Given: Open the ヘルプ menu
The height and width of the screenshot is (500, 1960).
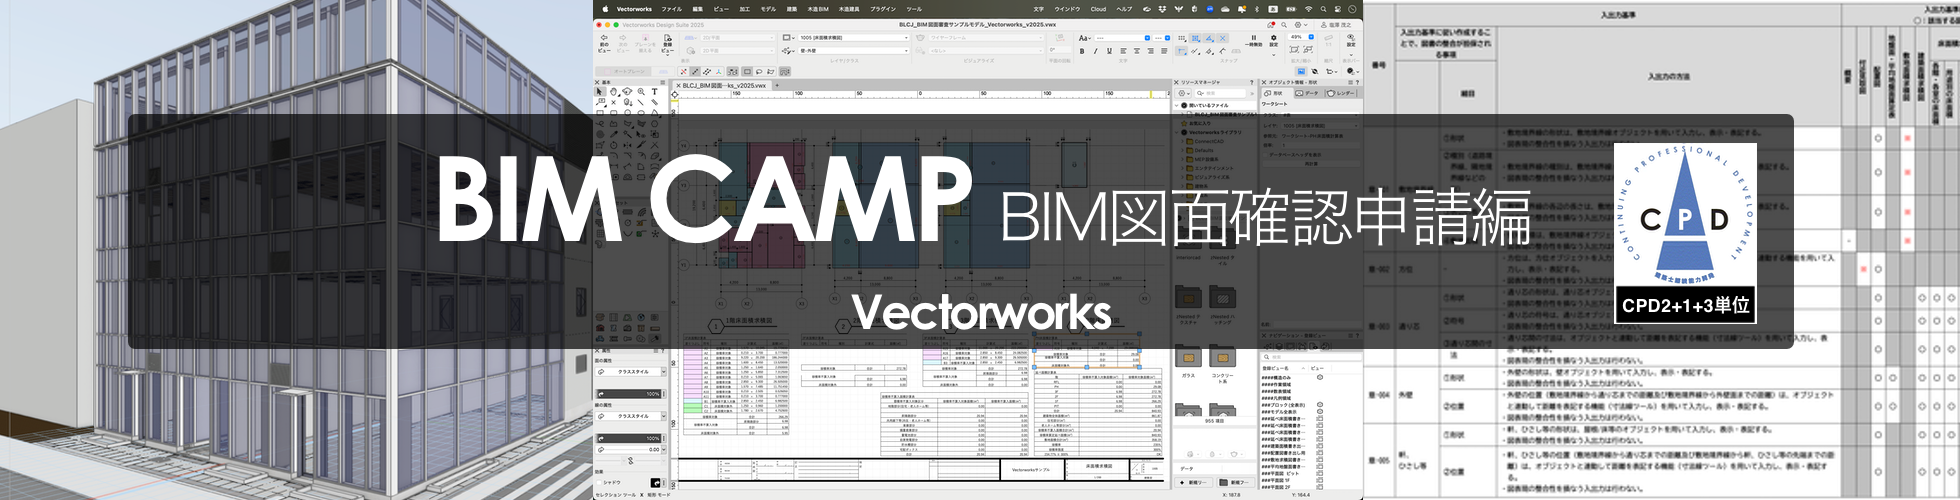Looking at the screenshot, I should (x=1124, y=9).
